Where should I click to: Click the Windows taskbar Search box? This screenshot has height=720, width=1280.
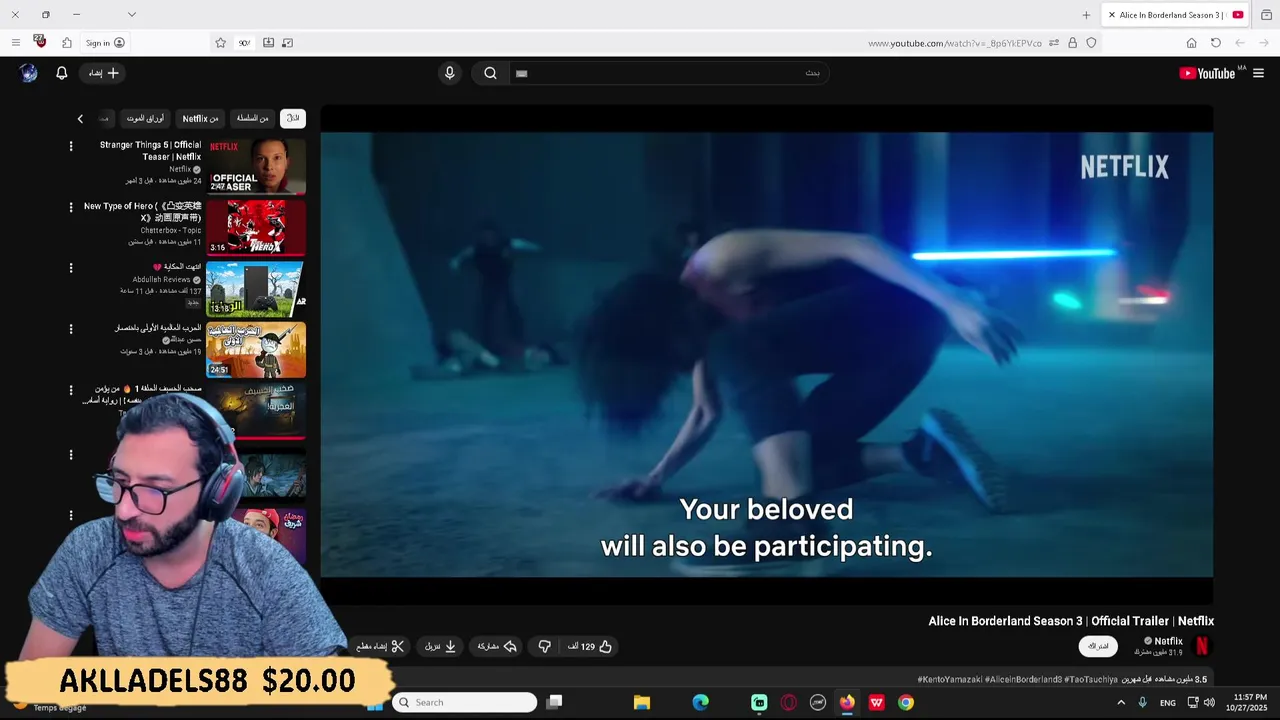tap(464, 702)
